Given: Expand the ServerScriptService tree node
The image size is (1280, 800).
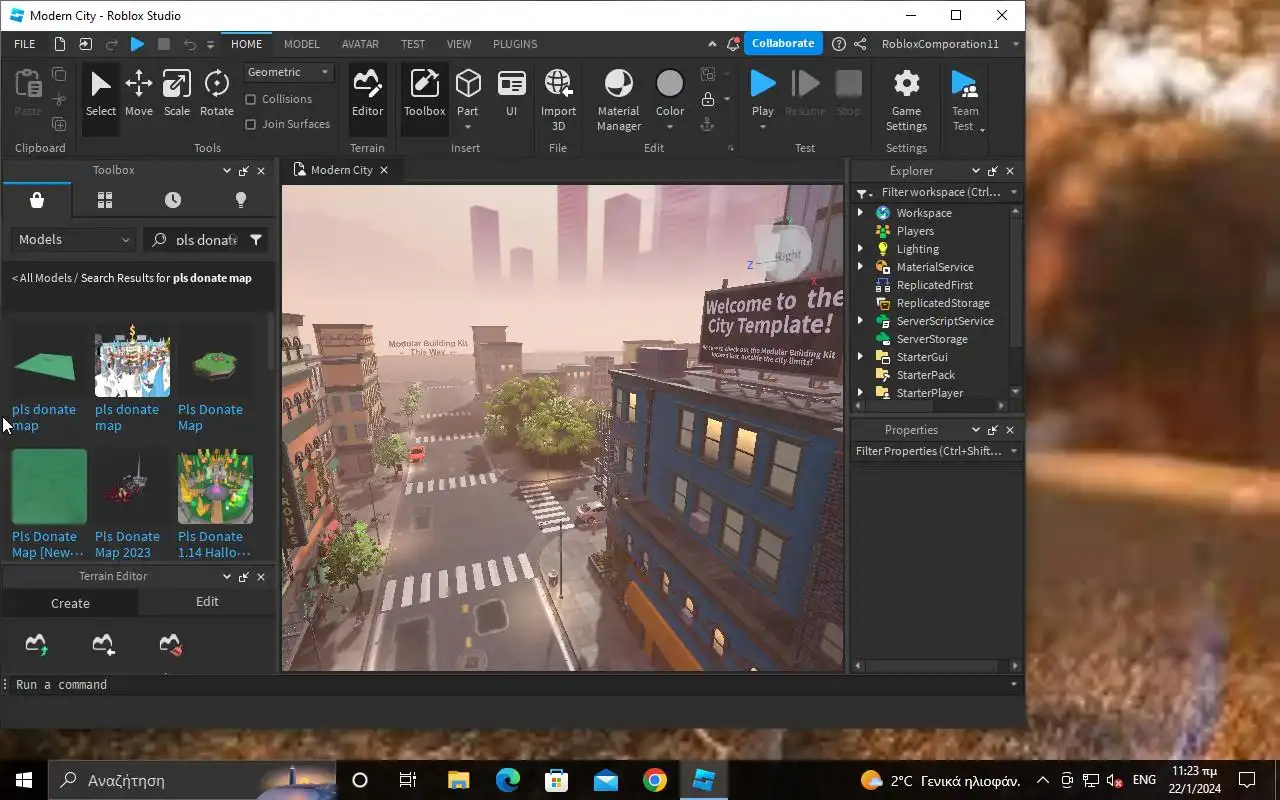Looking at the screenshot, I should (x=860, y=321).
